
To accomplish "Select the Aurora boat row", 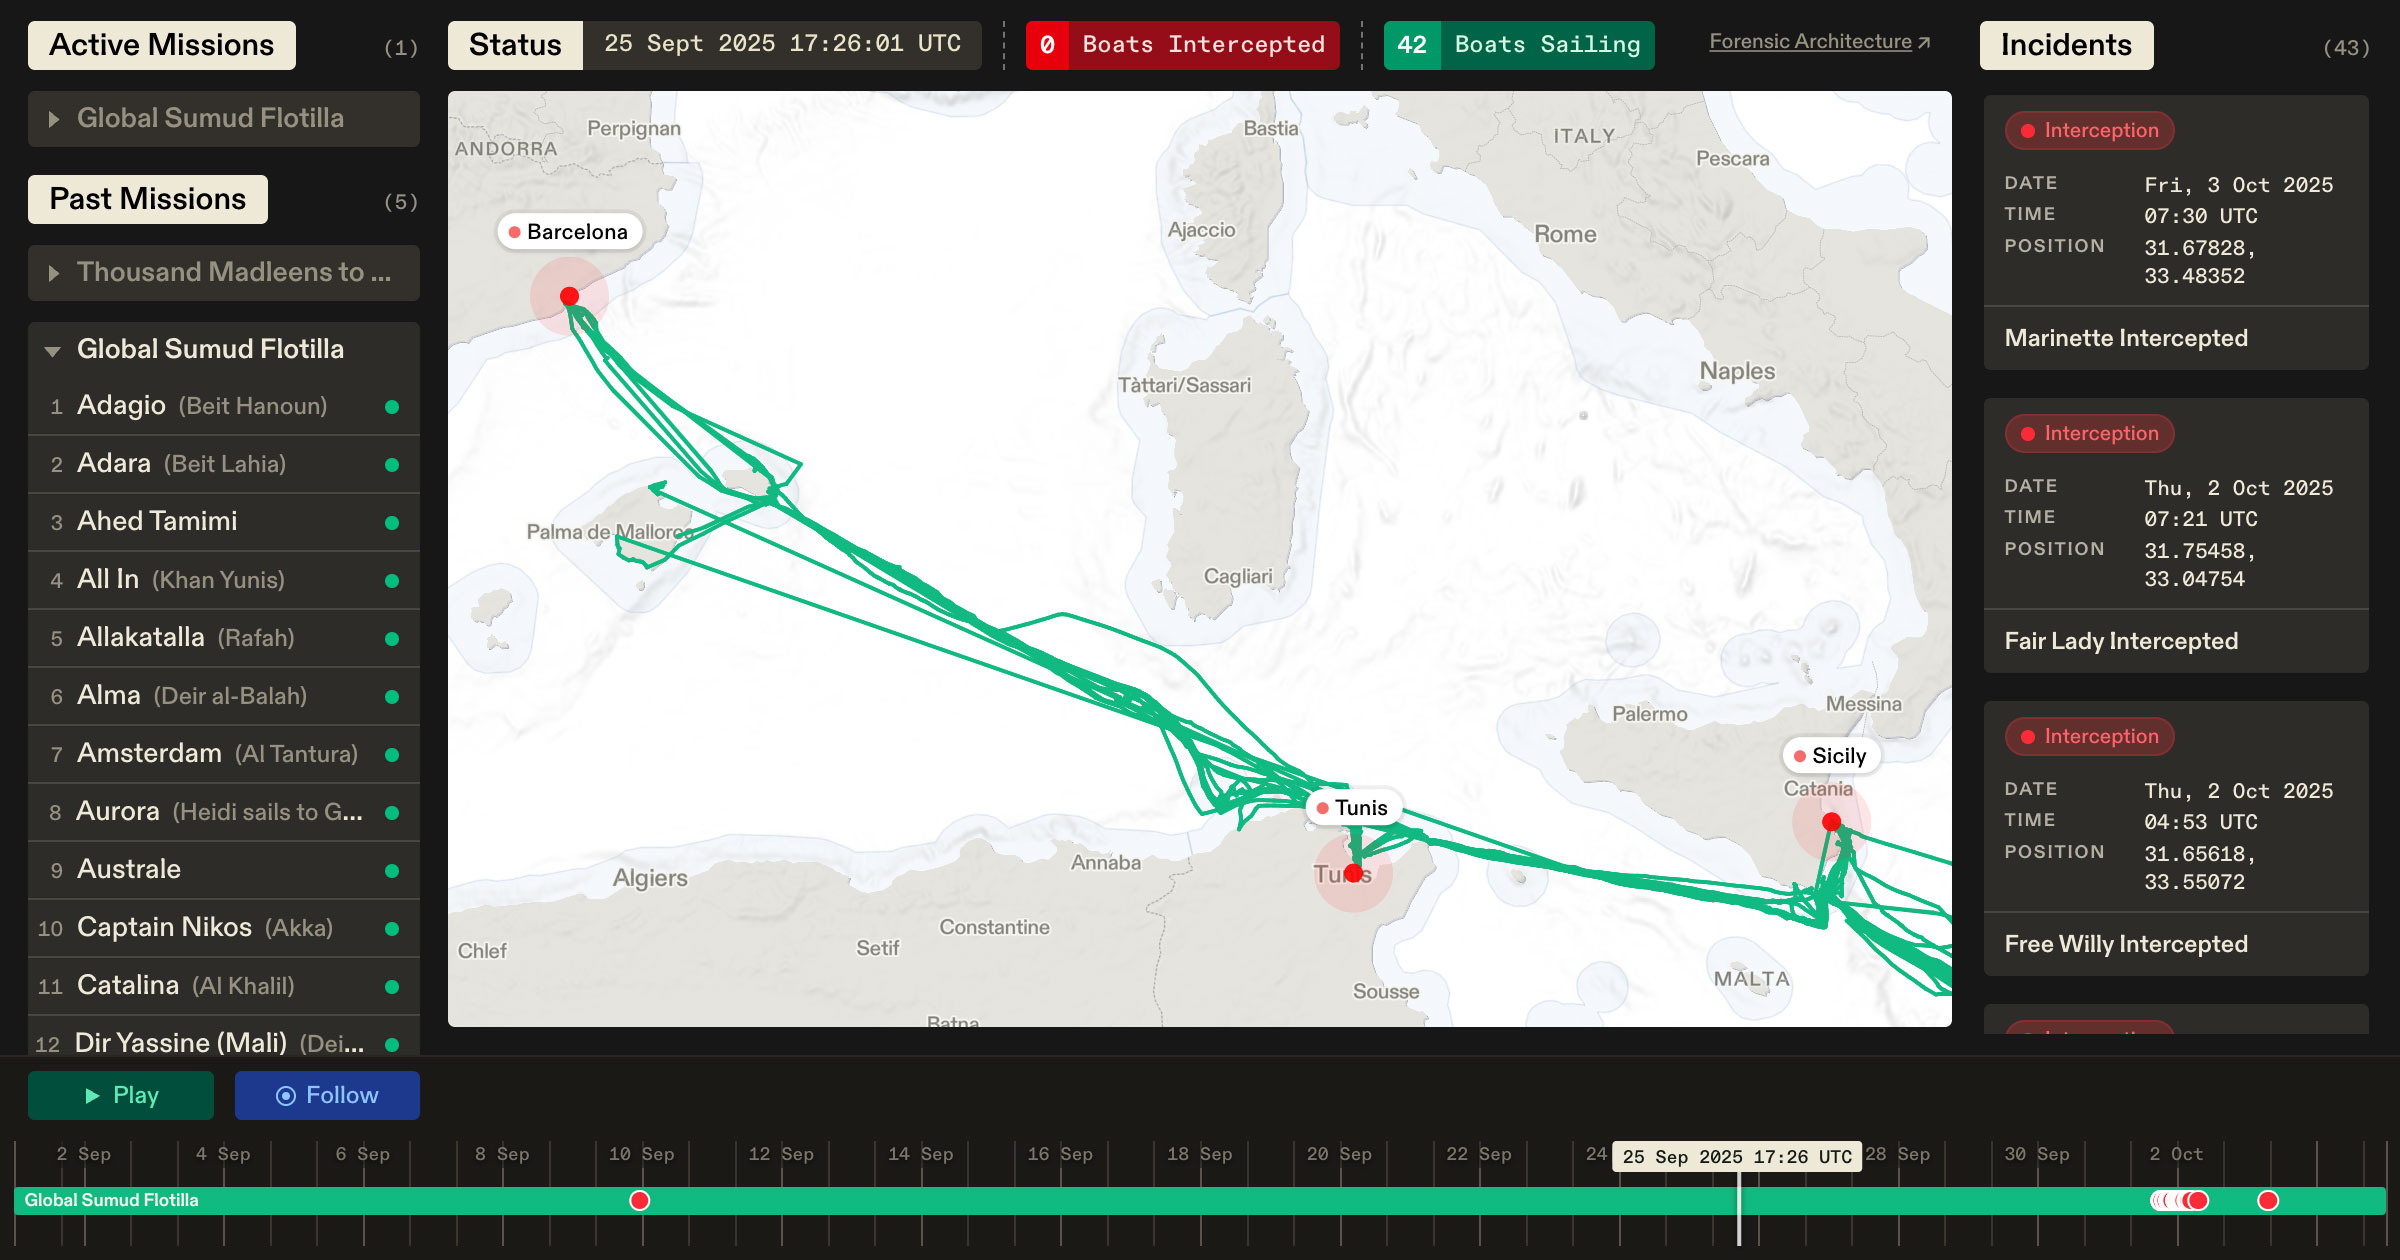I will coord(224,812).
